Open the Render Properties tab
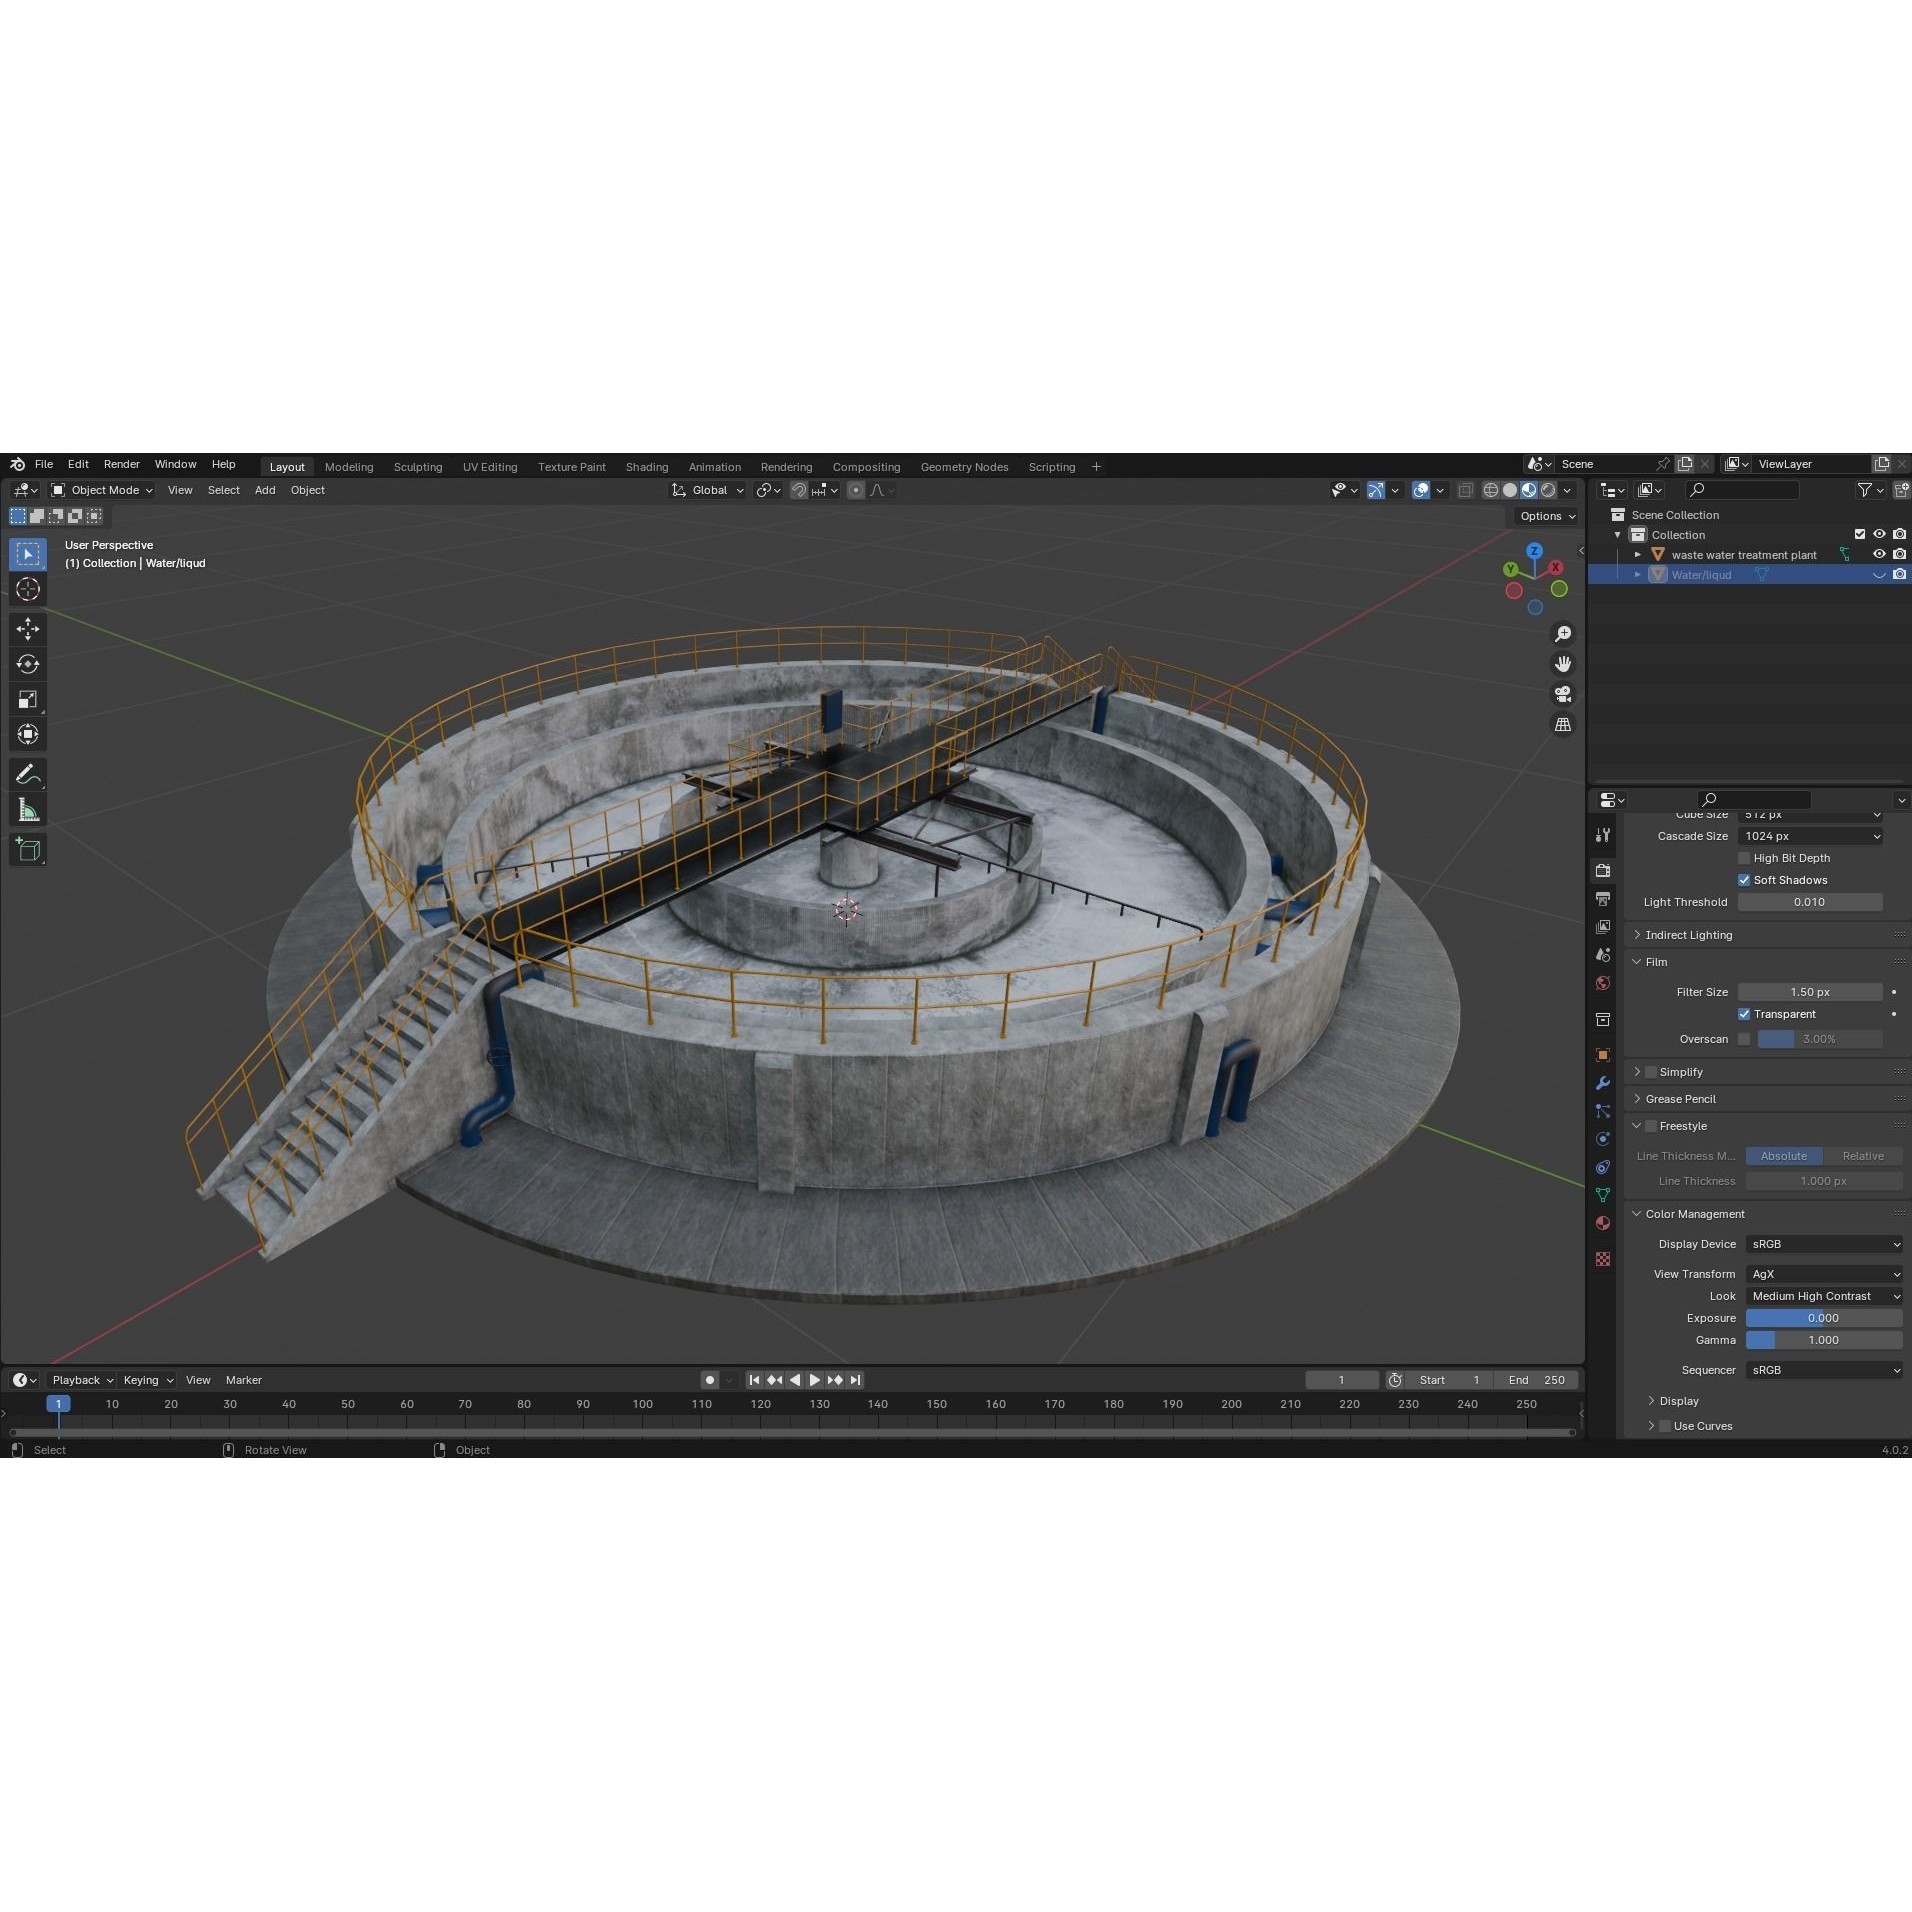 [x=1604, y=869]
